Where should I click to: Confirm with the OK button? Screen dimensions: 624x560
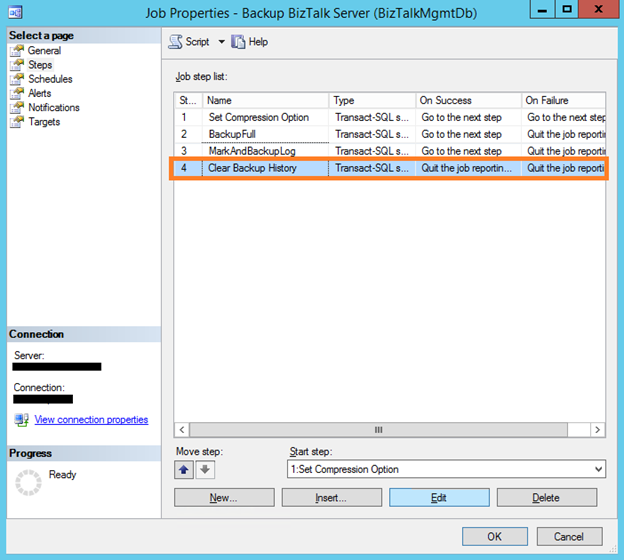pyautogui.click(x=495, y=537)
